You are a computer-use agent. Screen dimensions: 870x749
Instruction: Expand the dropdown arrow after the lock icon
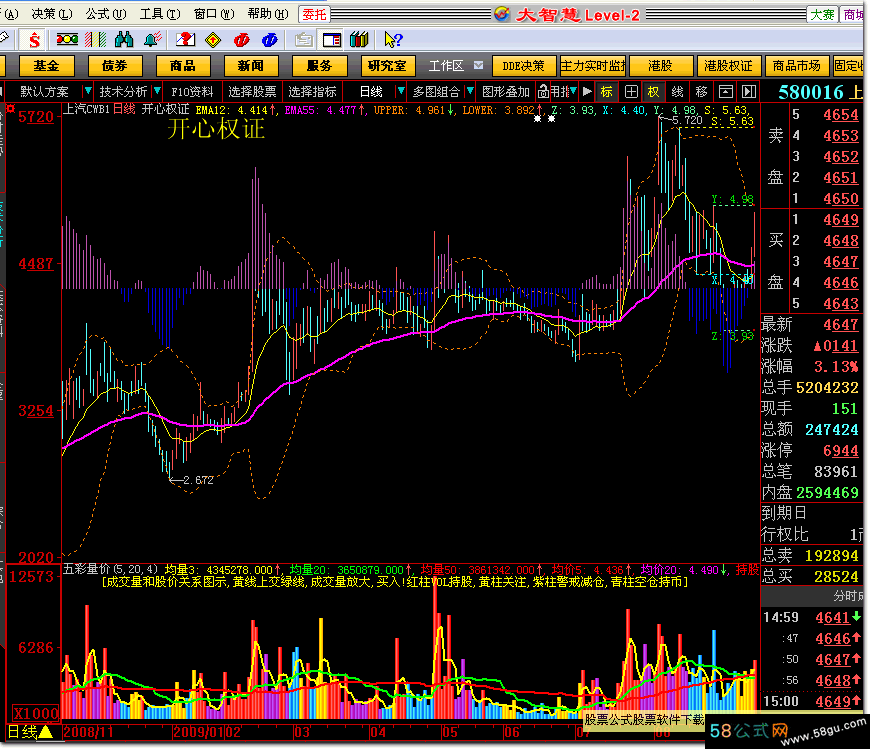pyautogui.click(x=573, y=91)
